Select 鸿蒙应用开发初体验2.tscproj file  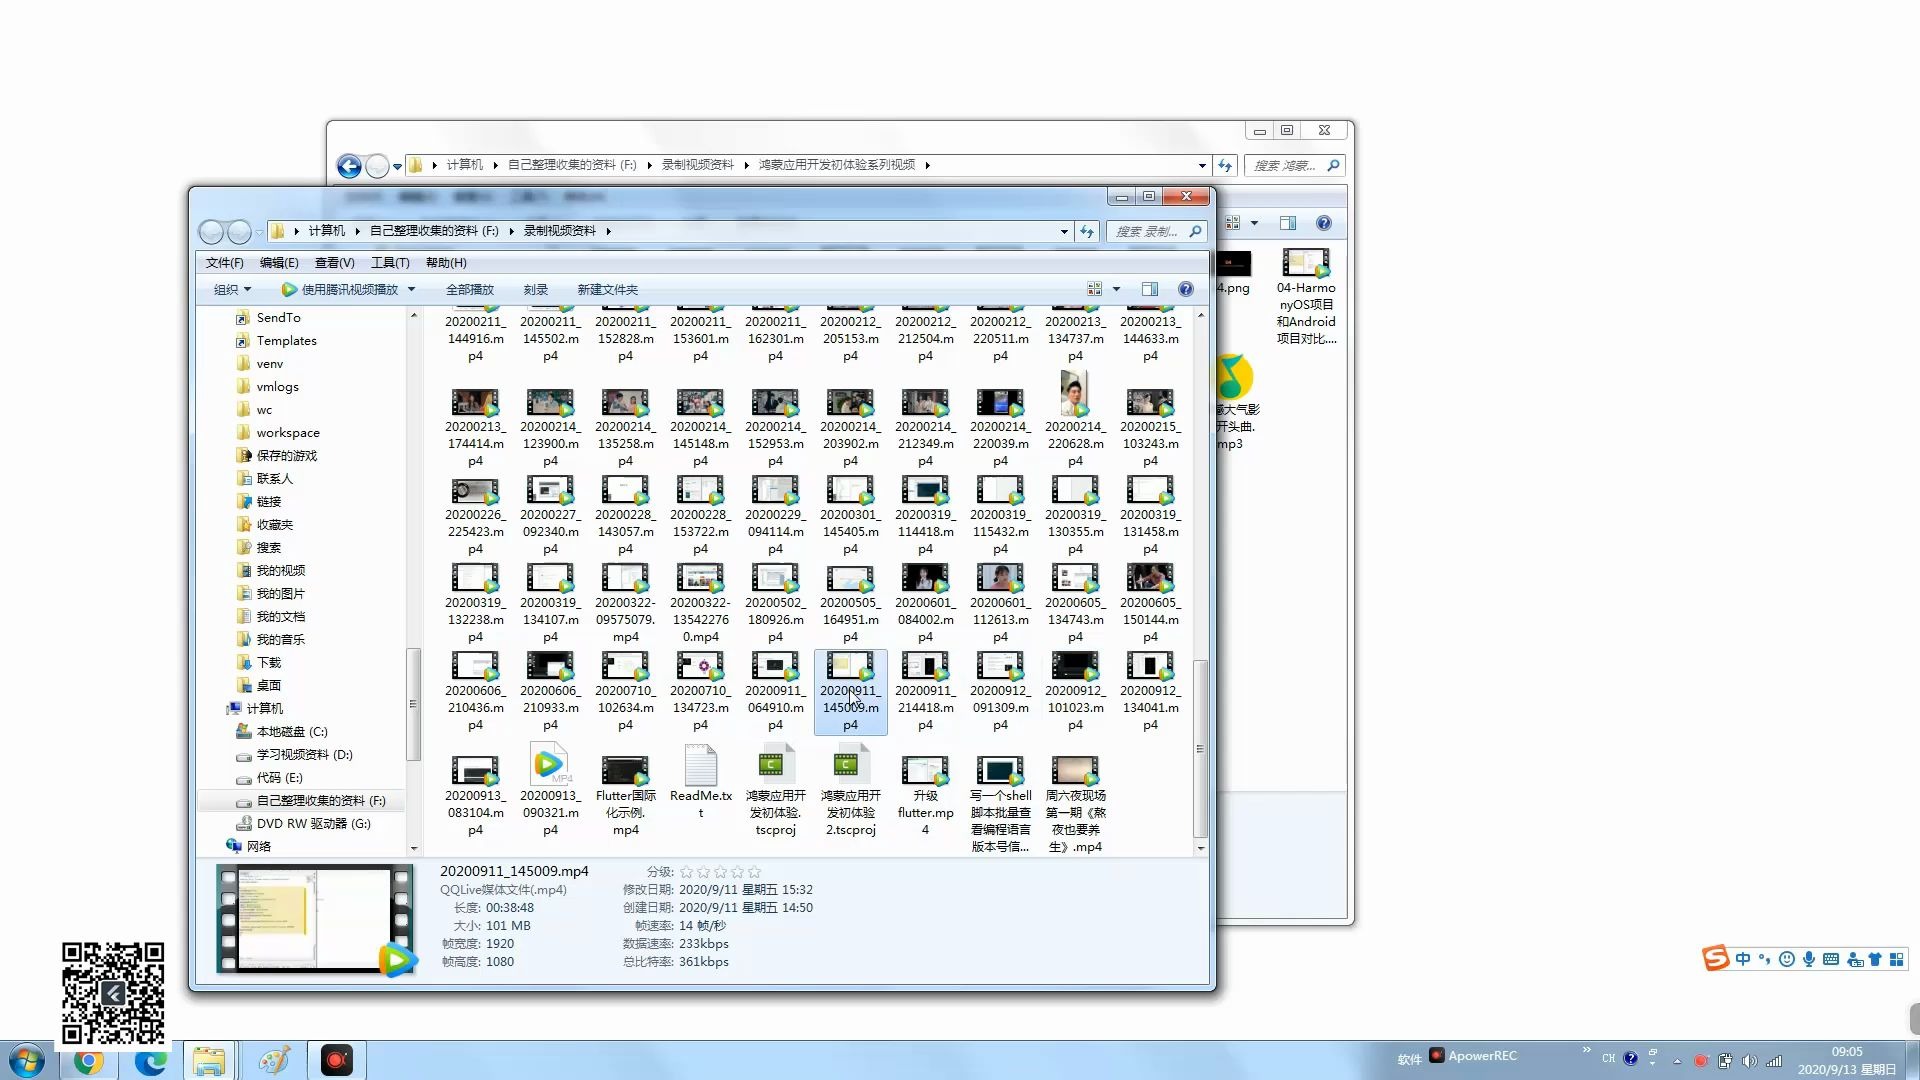click(x=850, y=788)
